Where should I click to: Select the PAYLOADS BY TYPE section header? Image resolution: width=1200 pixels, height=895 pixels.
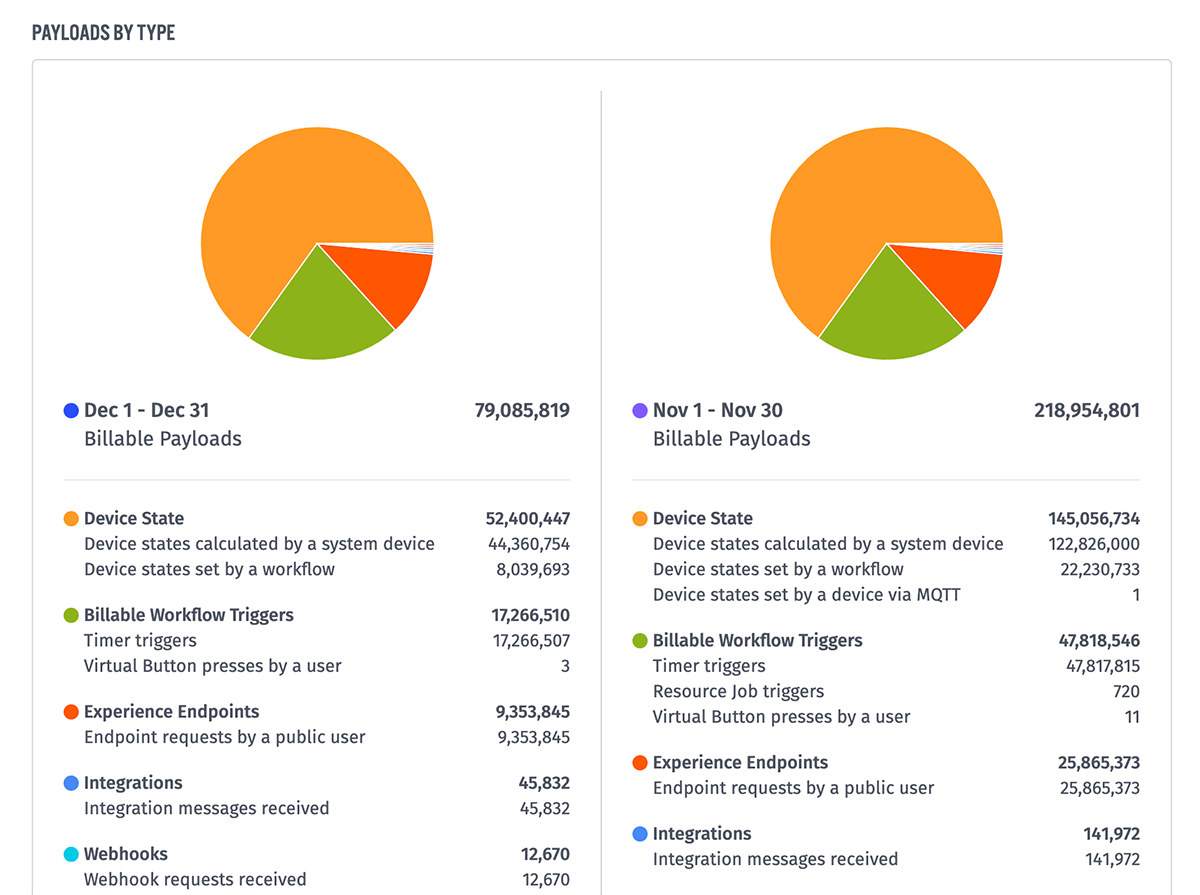104,32
